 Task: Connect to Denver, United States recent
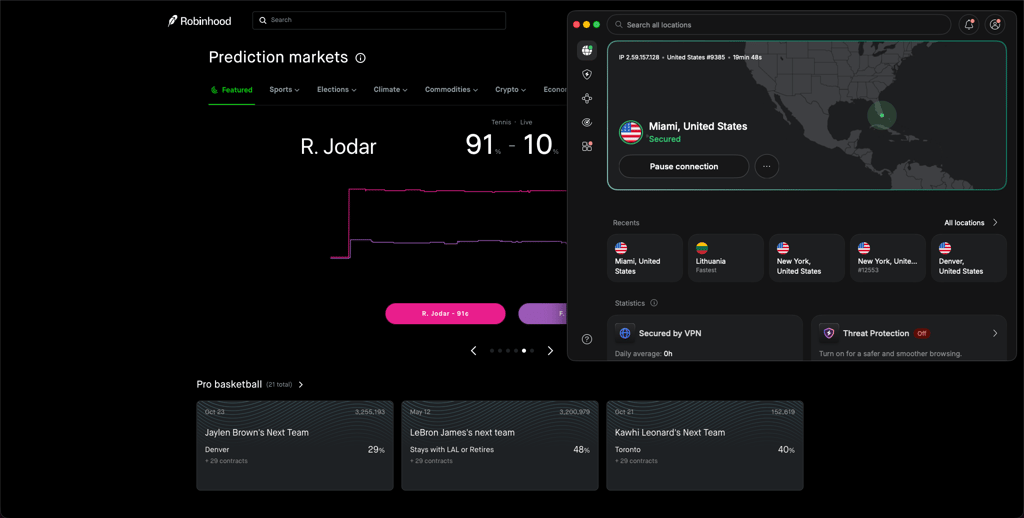tap(969, 258)
